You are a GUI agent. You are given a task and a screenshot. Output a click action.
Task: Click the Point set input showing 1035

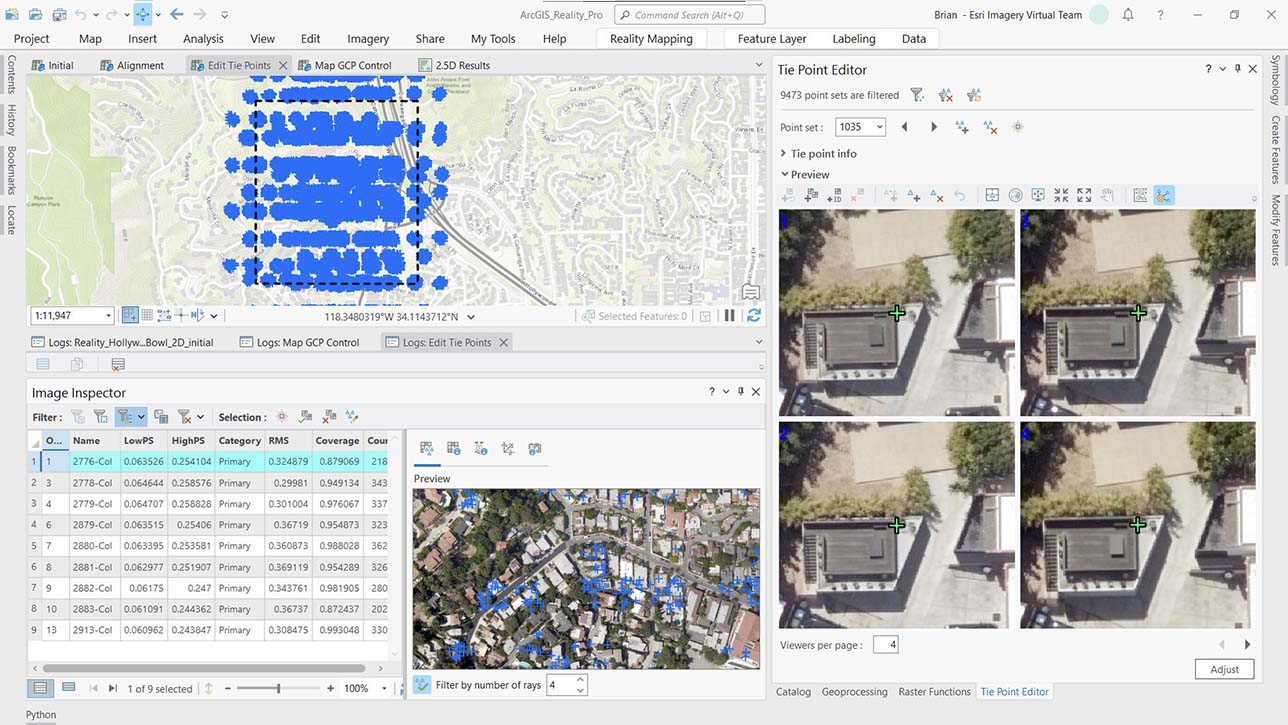pyautogui.click(x=857, y=127)
